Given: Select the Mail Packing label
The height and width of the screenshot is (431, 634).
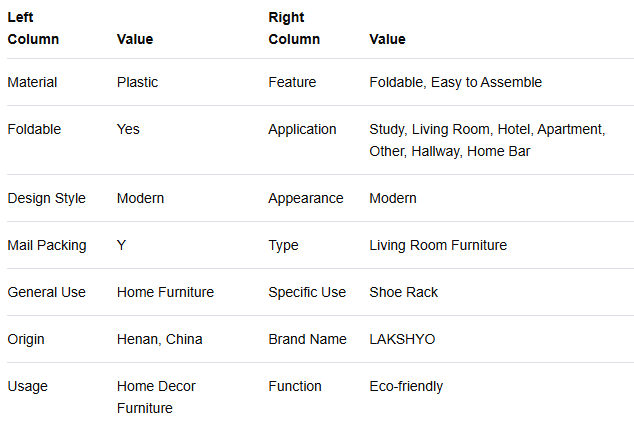Looking at the screenshot, I should pyautogui.click(x=47, y=245).
